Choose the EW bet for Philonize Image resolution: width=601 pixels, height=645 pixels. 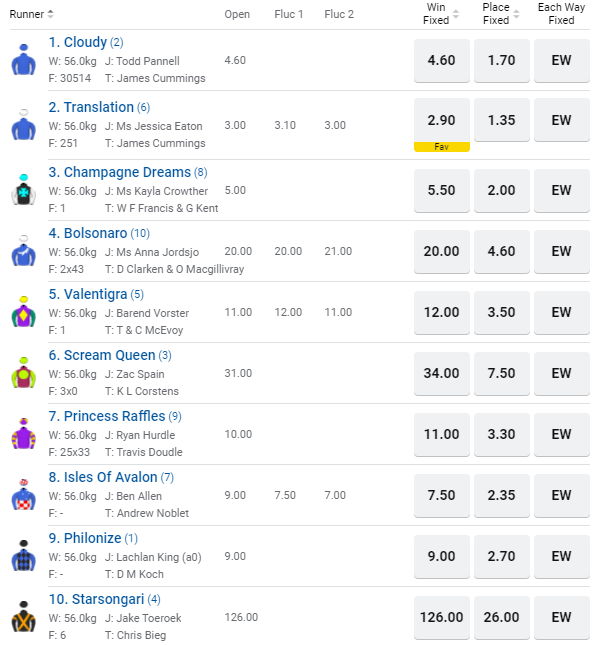click(x=561, y=556)
